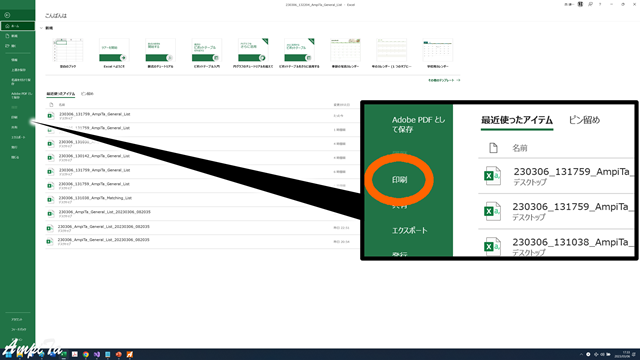The width and height of the screenshot is (640, 360).
Task: Choose 名前を付けて保存 in the sidebar
Action: point(20,82)
